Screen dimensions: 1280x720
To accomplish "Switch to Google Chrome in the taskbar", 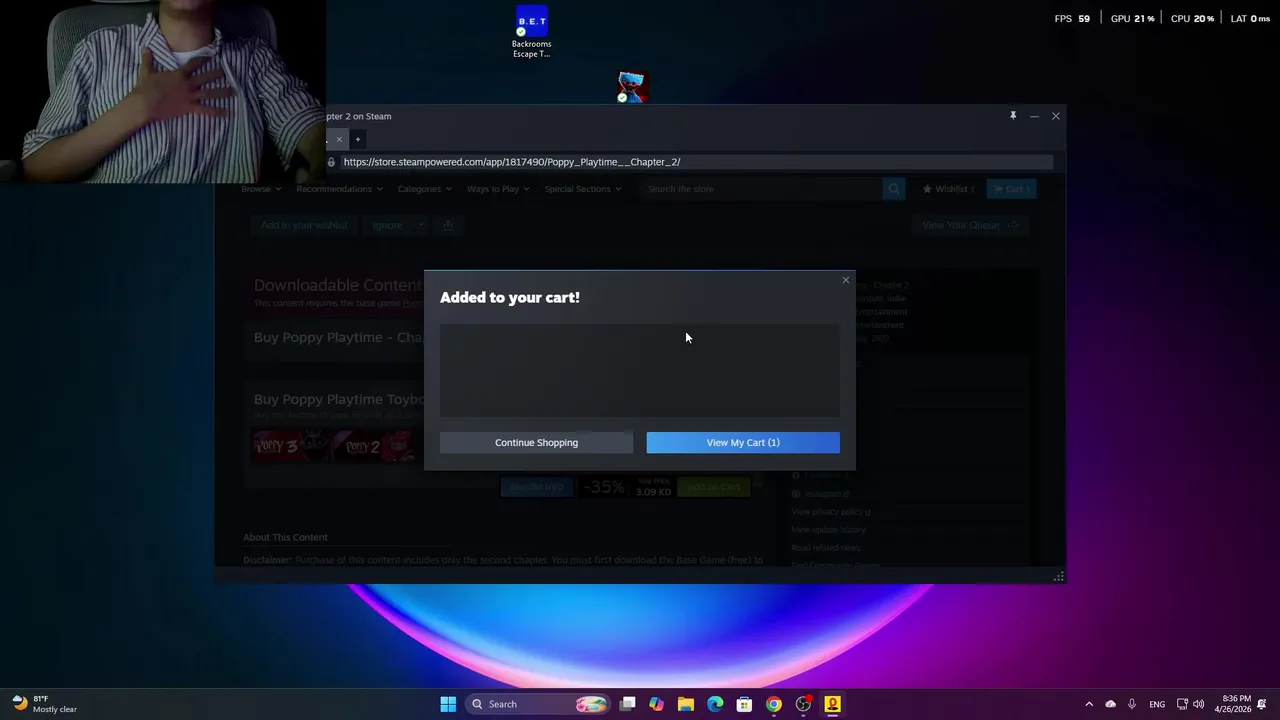I will pos(773,704).
